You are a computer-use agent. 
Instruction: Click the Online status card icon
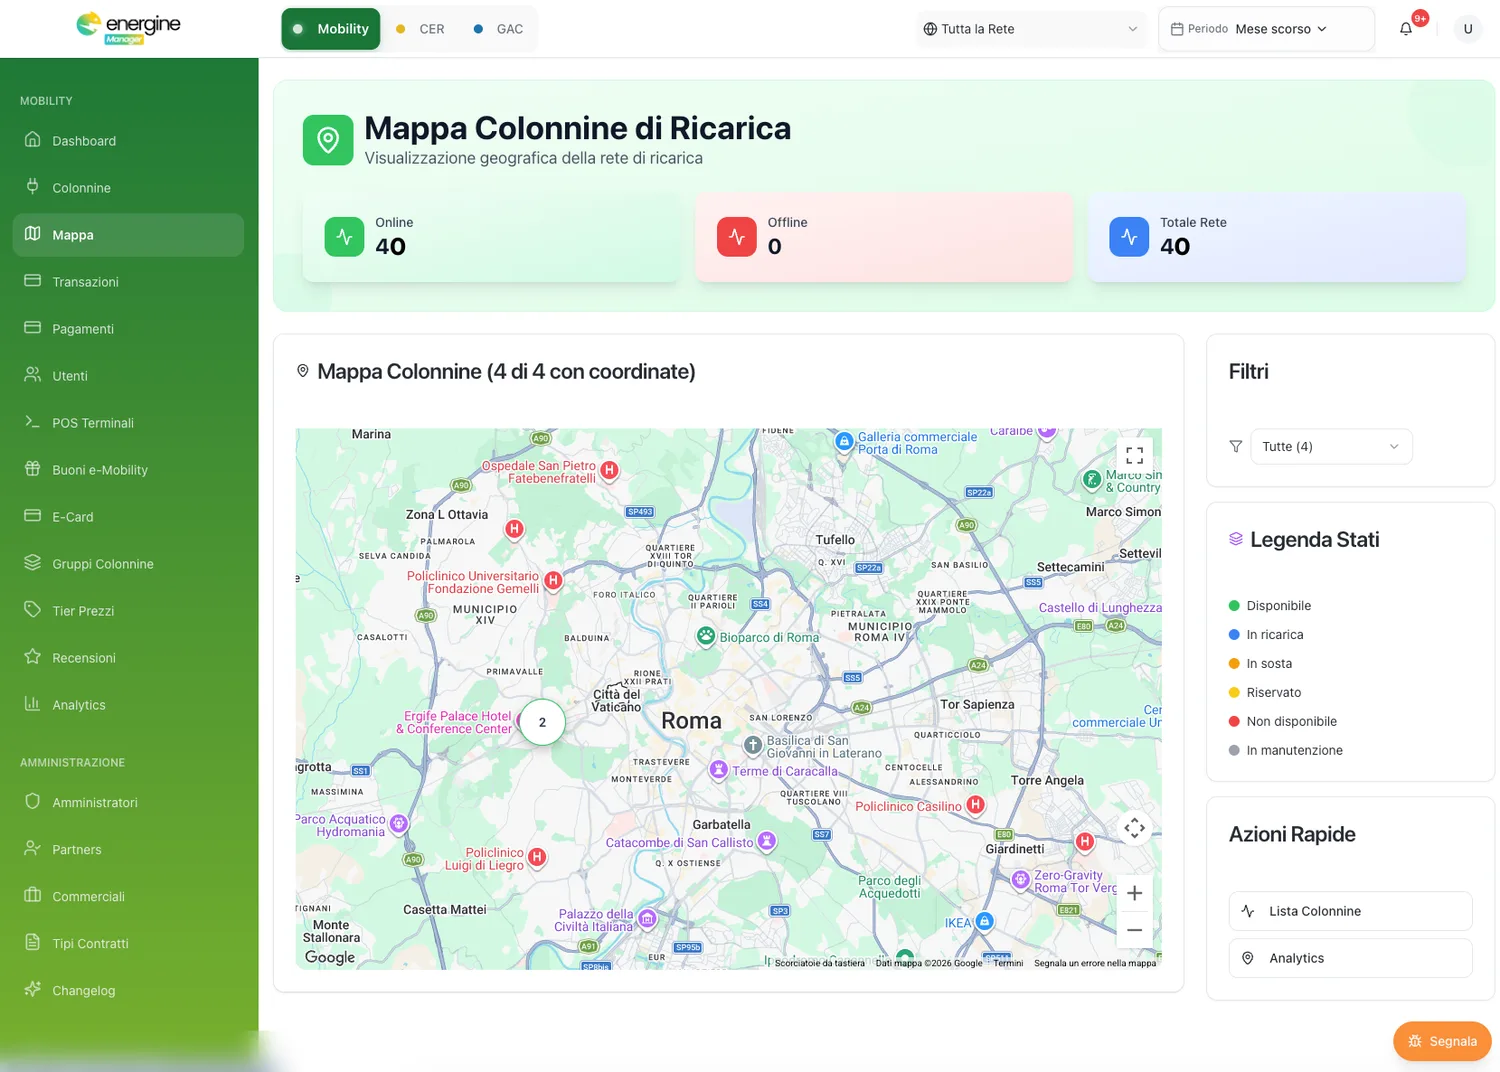coord(344,237)
